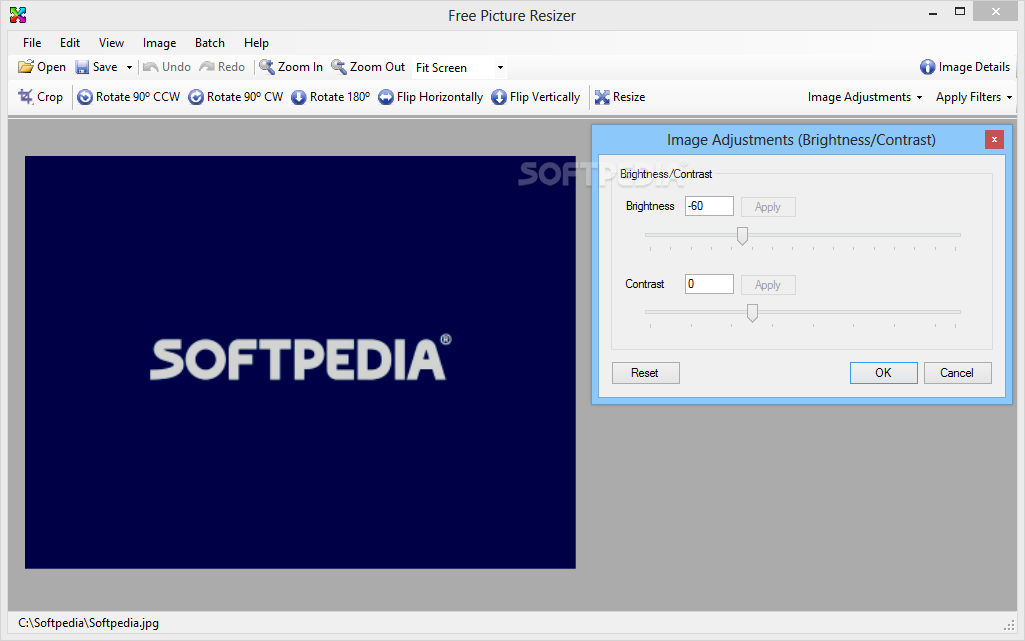Click the Open folder icon
Screen dimensions: 1025x641
coord(25,67)
